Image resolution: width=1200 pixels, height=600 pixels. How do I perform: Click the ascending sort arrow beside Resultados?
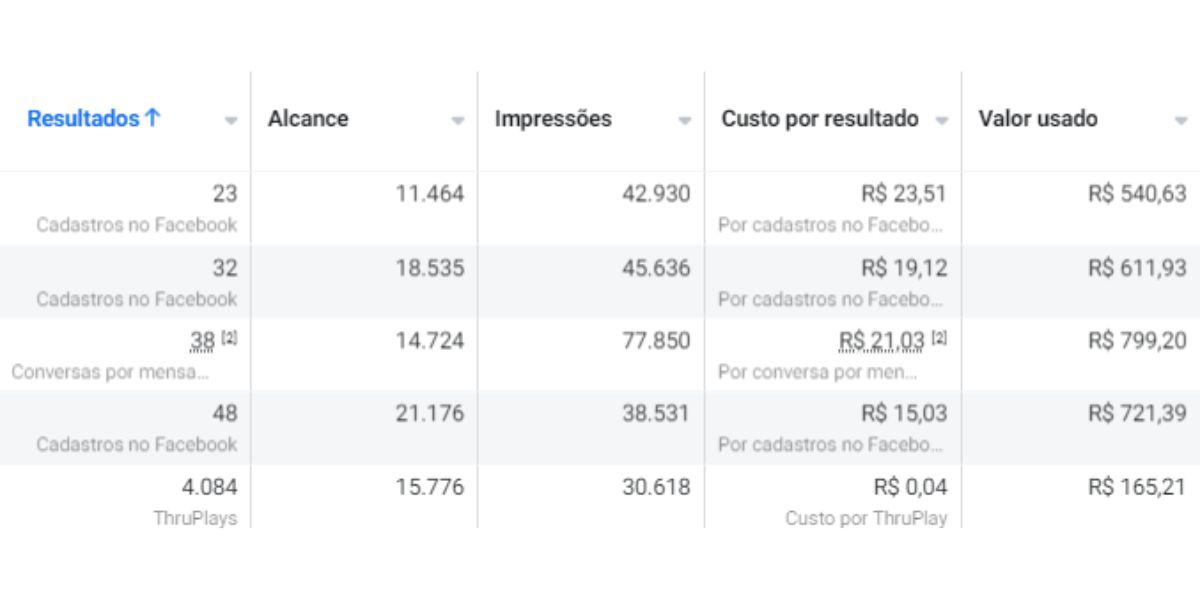[153, 118]
